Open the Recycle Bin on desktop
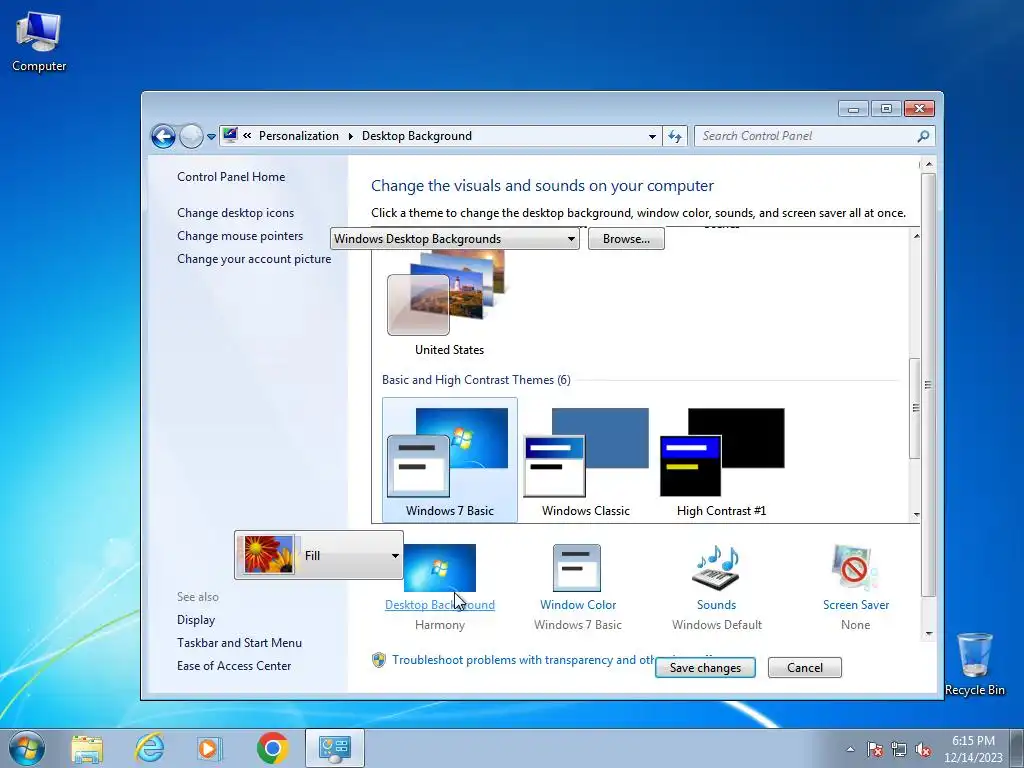This screenshot has width=1024, height=768. point(974,664)
